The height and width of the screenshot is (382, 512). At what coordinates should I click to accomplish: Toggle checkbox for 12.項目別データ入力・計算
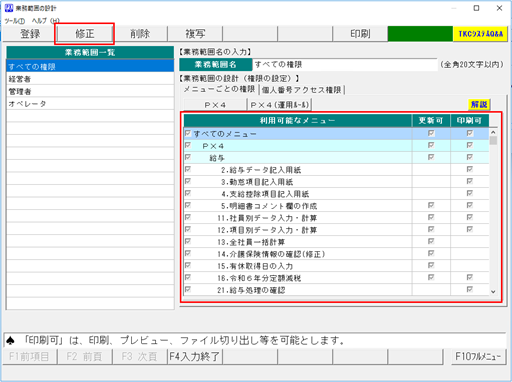tap(188, 229)
